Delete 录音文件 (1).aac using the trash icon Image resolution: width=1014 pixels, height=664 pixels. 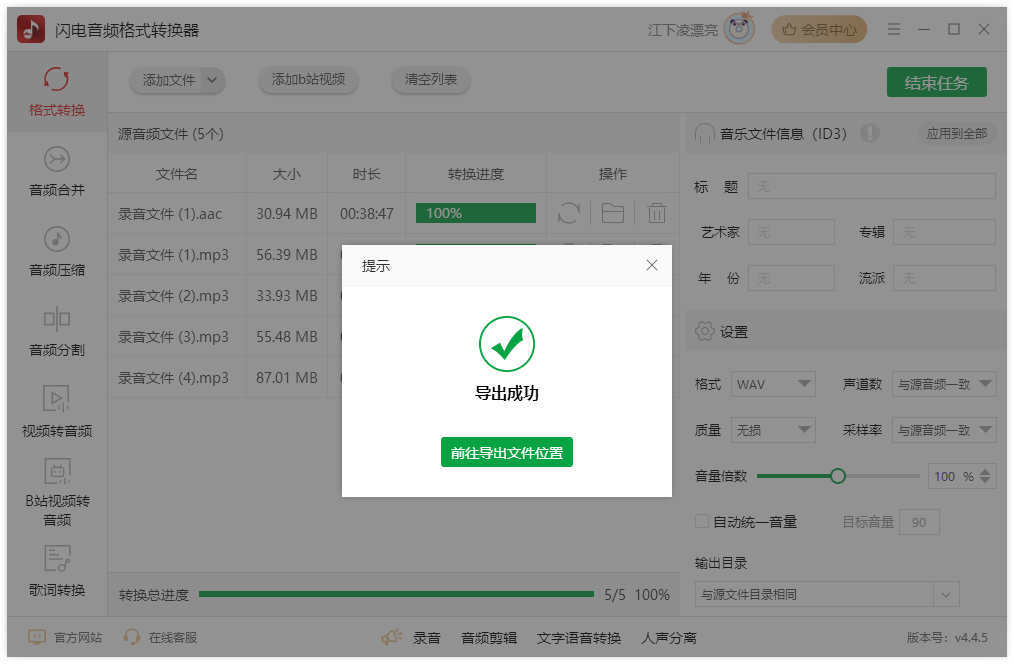pos(654,213)
